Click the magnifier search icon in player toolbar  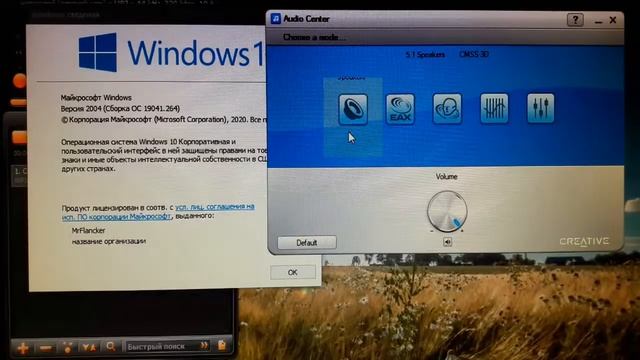tap(111, 347)
